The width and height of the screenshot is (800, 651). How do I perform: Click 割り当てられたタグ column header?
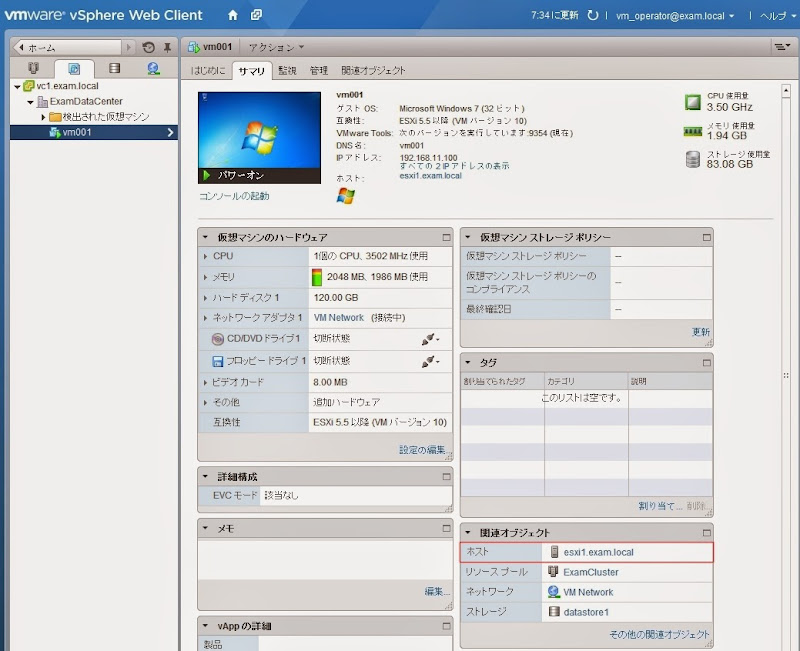click(x=502, y=382)
